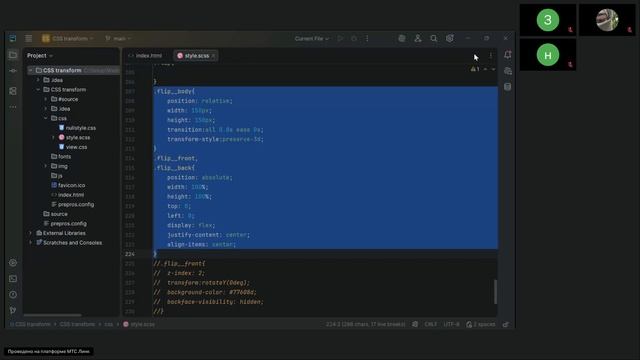Select the js folder
This screenshot has width=640, height=360.
tap(57, 176)
